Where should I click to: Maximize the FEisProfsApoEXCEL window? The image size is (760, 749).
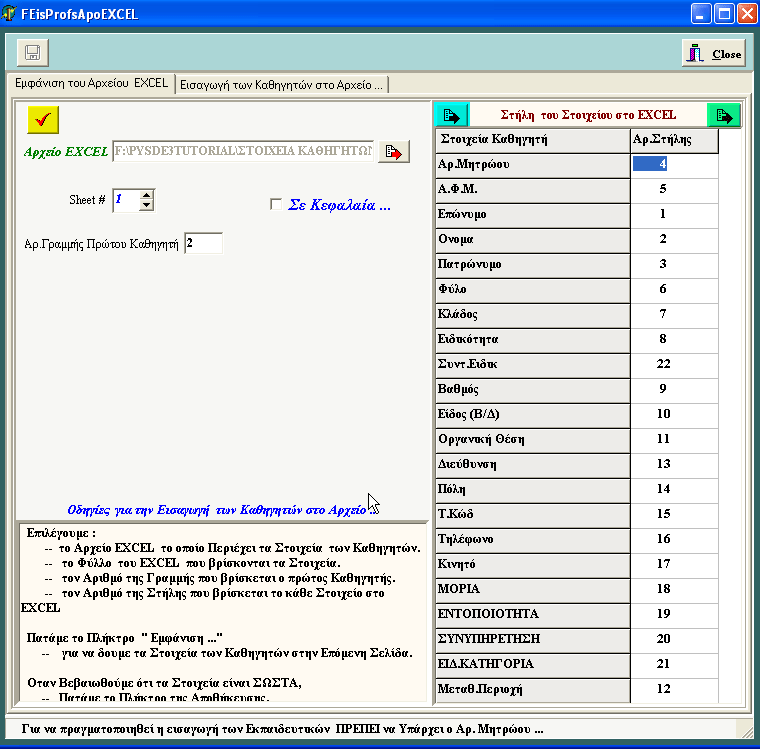coord(722,14)
